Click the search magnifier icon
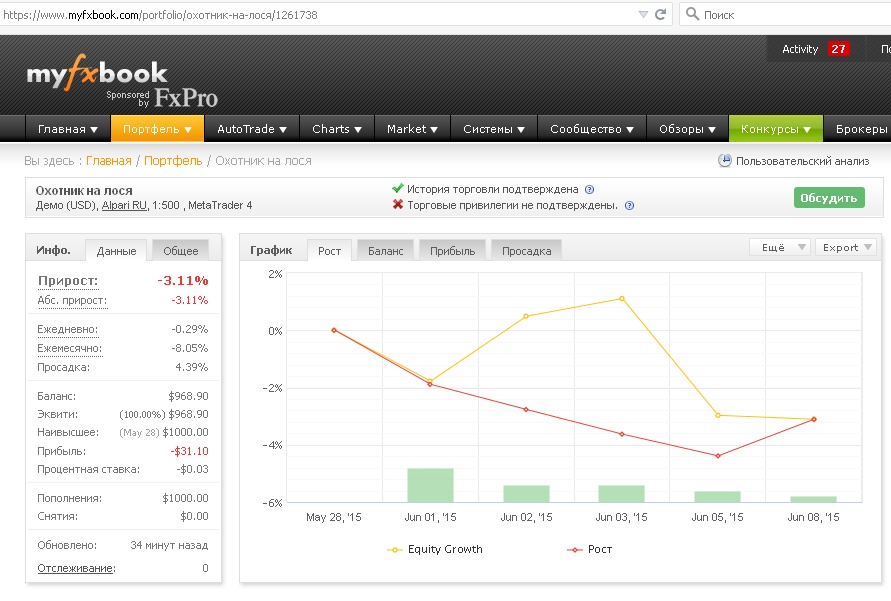The height and width of the screenshot is (601, 891). pyautogui.click(x=692, y=14)
